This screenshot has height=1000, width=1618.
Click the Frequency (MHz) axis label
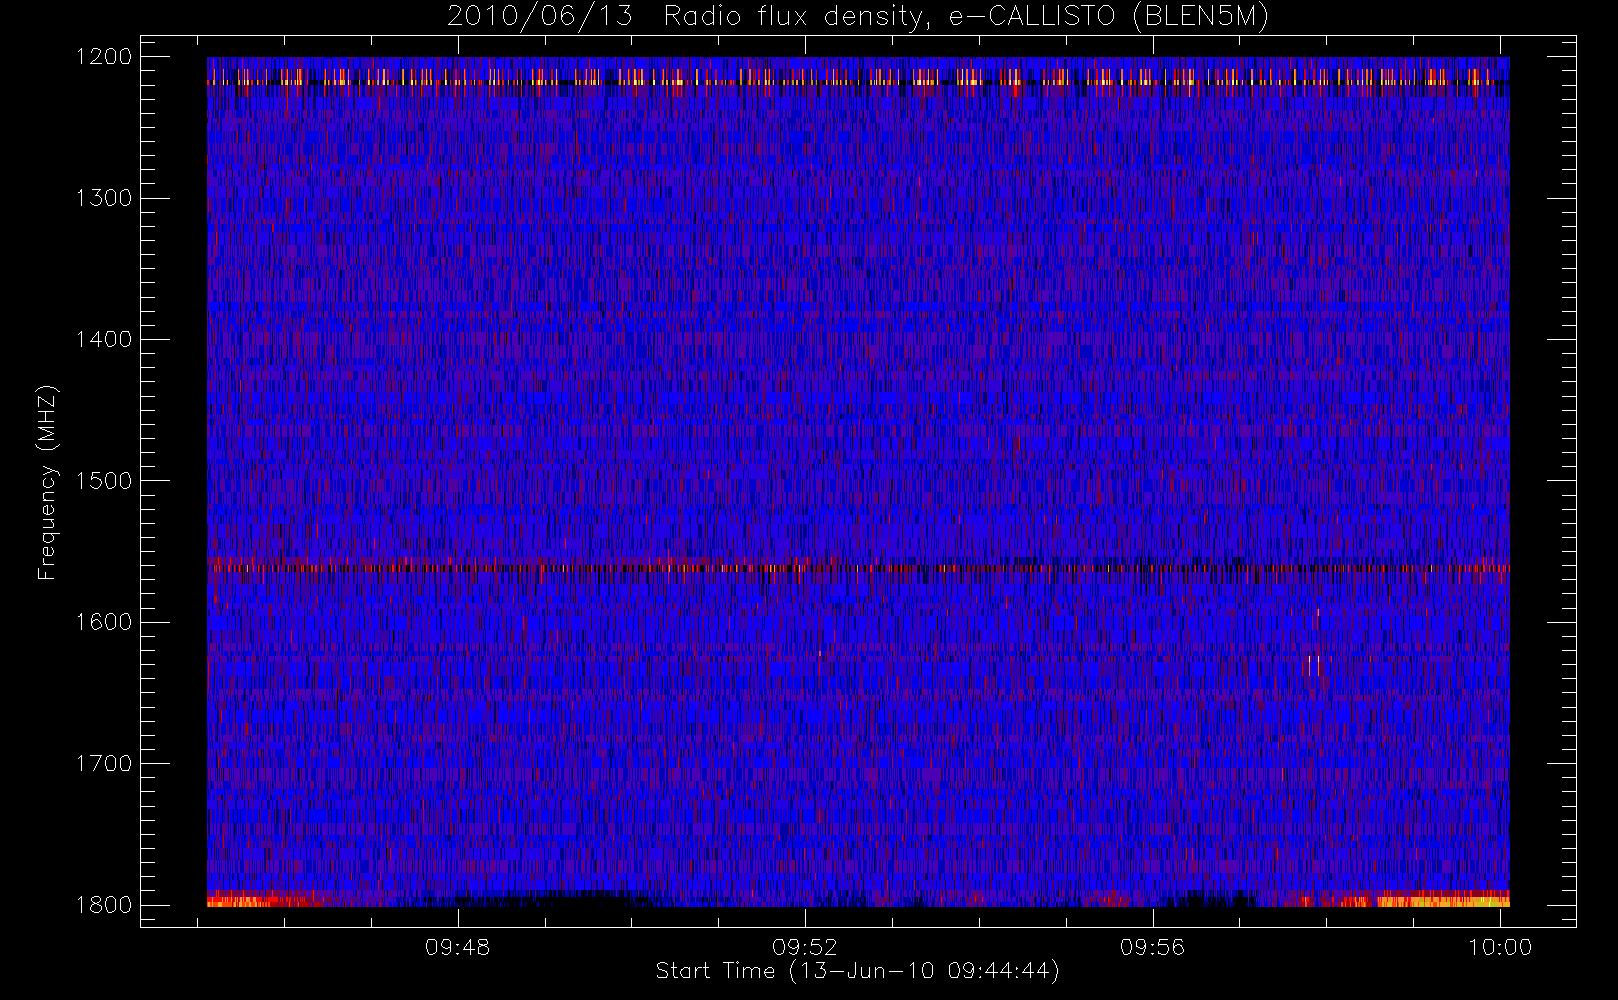(47, 482)
